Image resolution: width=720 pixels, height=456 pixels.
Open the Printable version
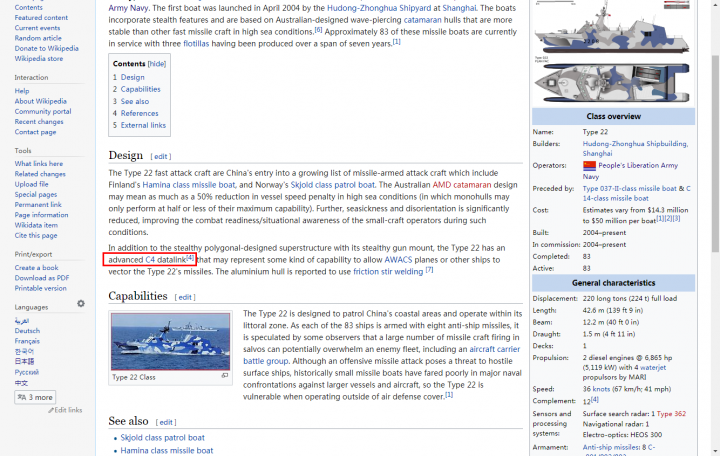pos(40,288)
